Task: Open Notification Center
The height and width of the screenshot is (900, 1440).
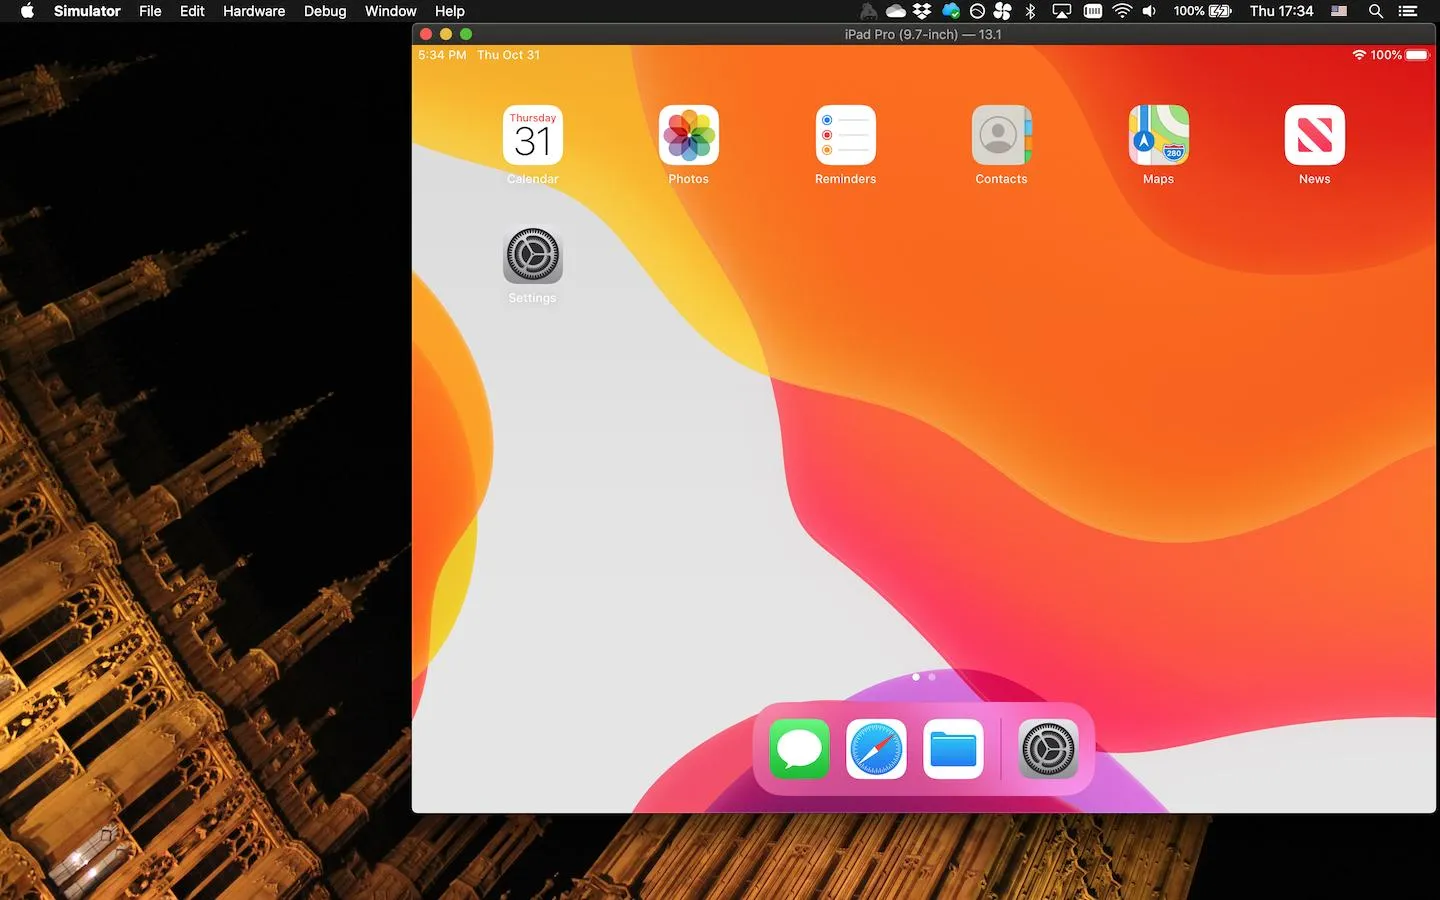Action: coord(1408,11)
